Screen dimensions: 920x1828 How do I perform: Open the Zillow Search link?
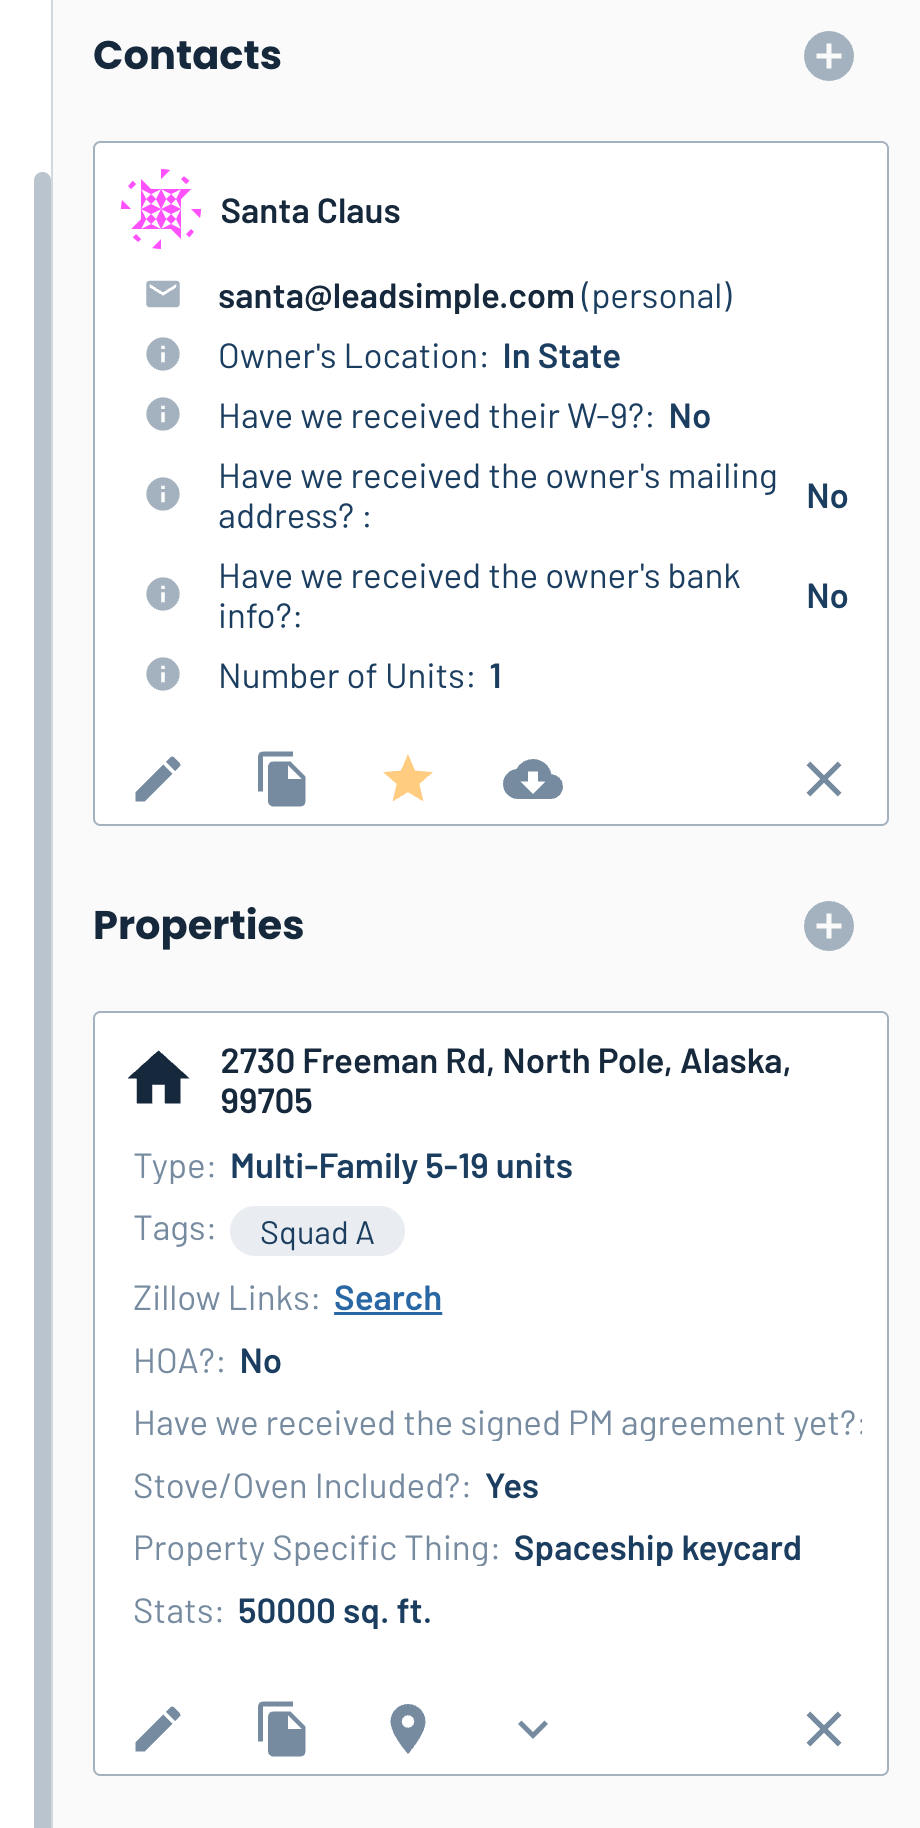pyautogui.click(x=388, y=1298)
